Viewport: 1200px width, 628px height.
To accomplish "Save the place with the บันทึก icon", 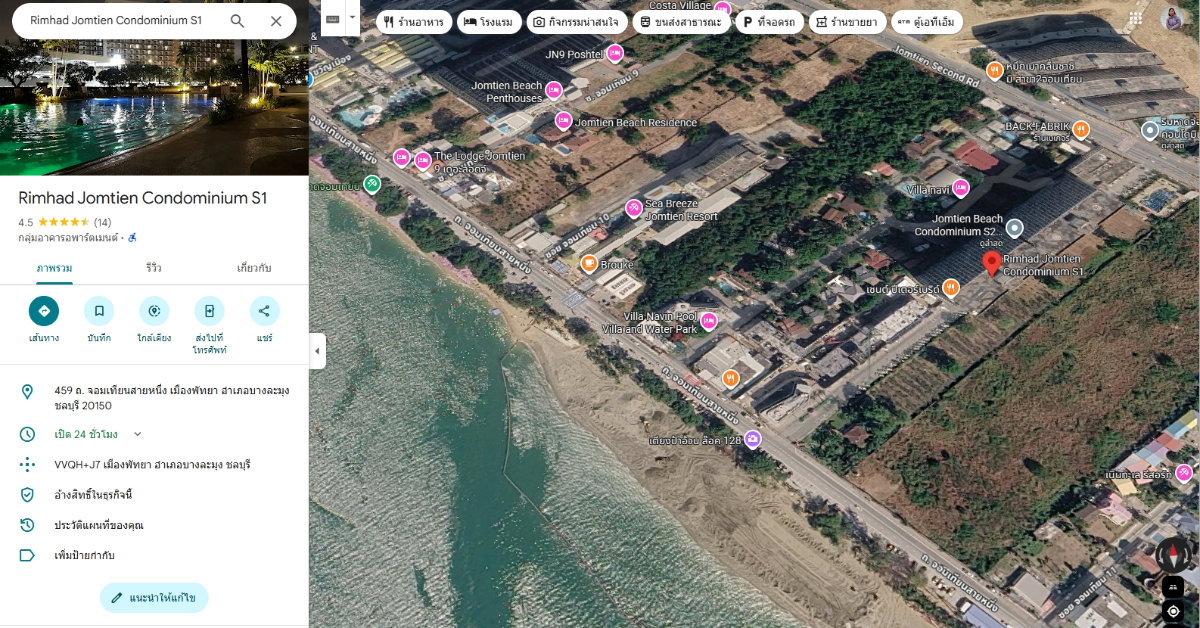I will [99, 311].
